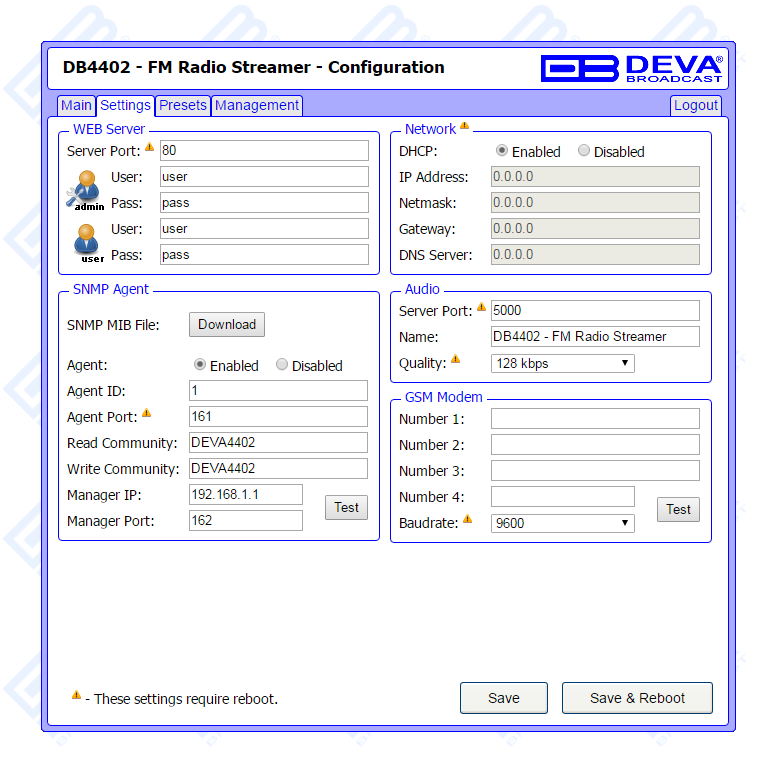Click the DEVA Broadcast logo
Viewport: 777px width, 773px height.
click(631, 68)
